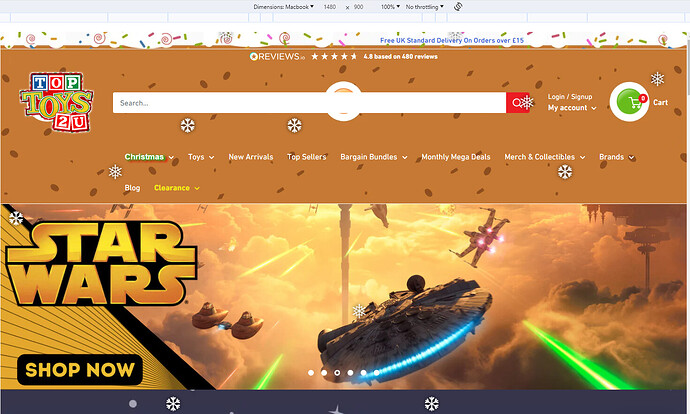Open the 100% zoom dropdown
690x414 pixels.
(390, 7)
